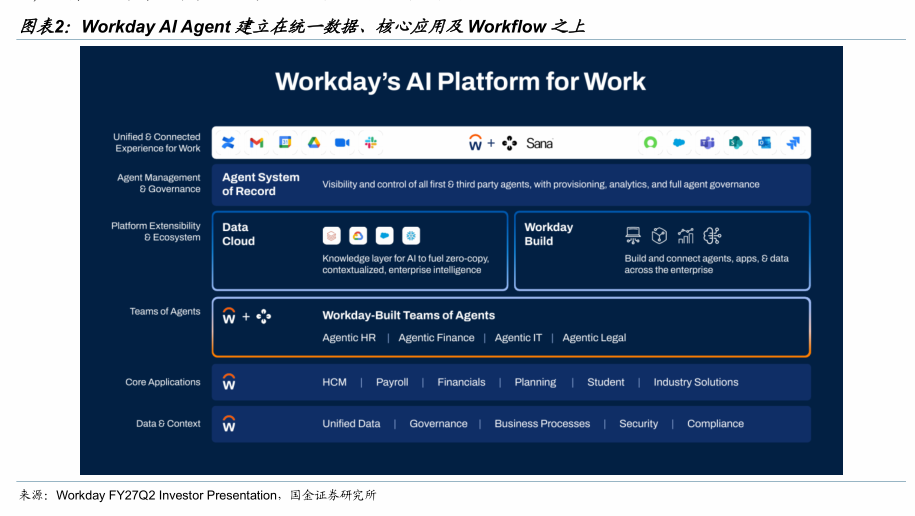This screenshot has height=516, width=915.
Task: Click the bar chart icon in Workday Build
Action: tap(686, 235)
